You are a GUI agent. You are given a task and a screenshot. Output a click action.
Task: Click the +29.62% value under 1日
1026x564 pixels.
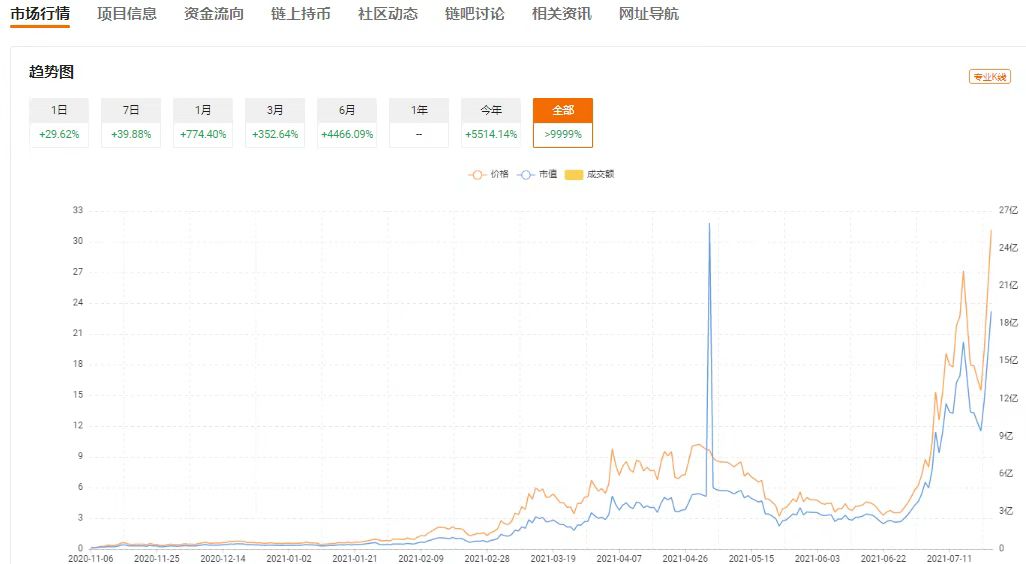(59, 134)
